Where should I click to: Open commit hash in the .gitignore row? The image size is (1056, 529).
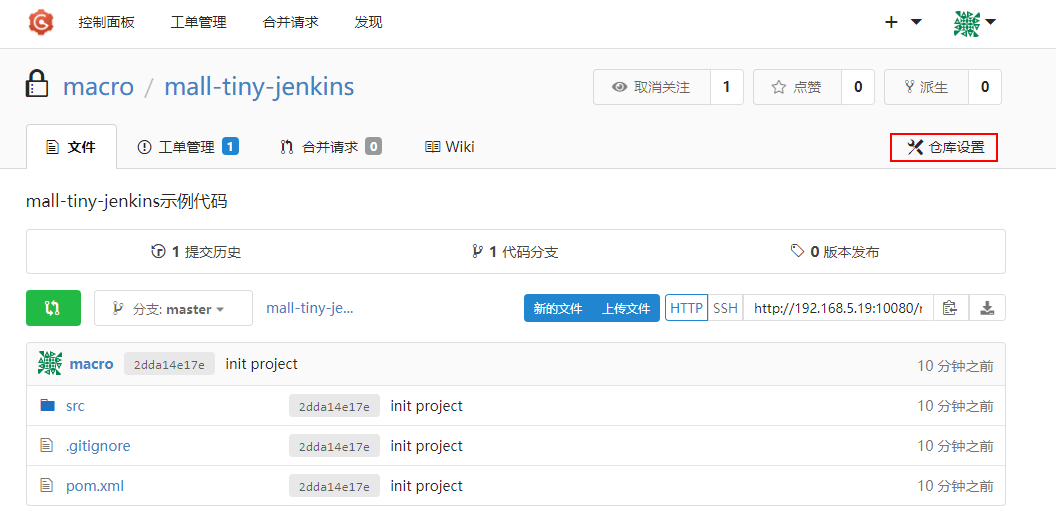pyautogui.click(x=334, y=445)
